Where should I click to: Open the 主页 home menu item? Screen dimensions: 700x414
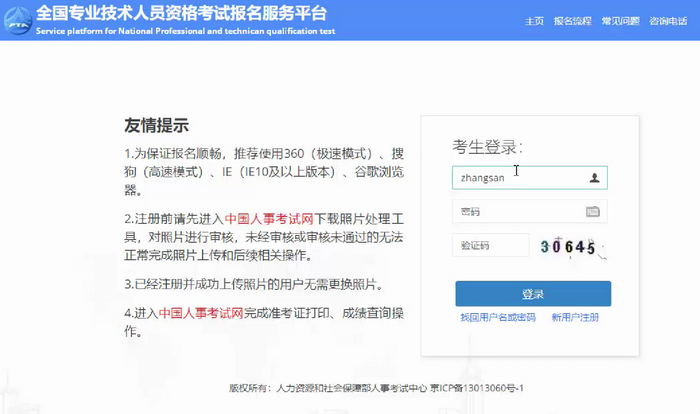coord(535,21)
